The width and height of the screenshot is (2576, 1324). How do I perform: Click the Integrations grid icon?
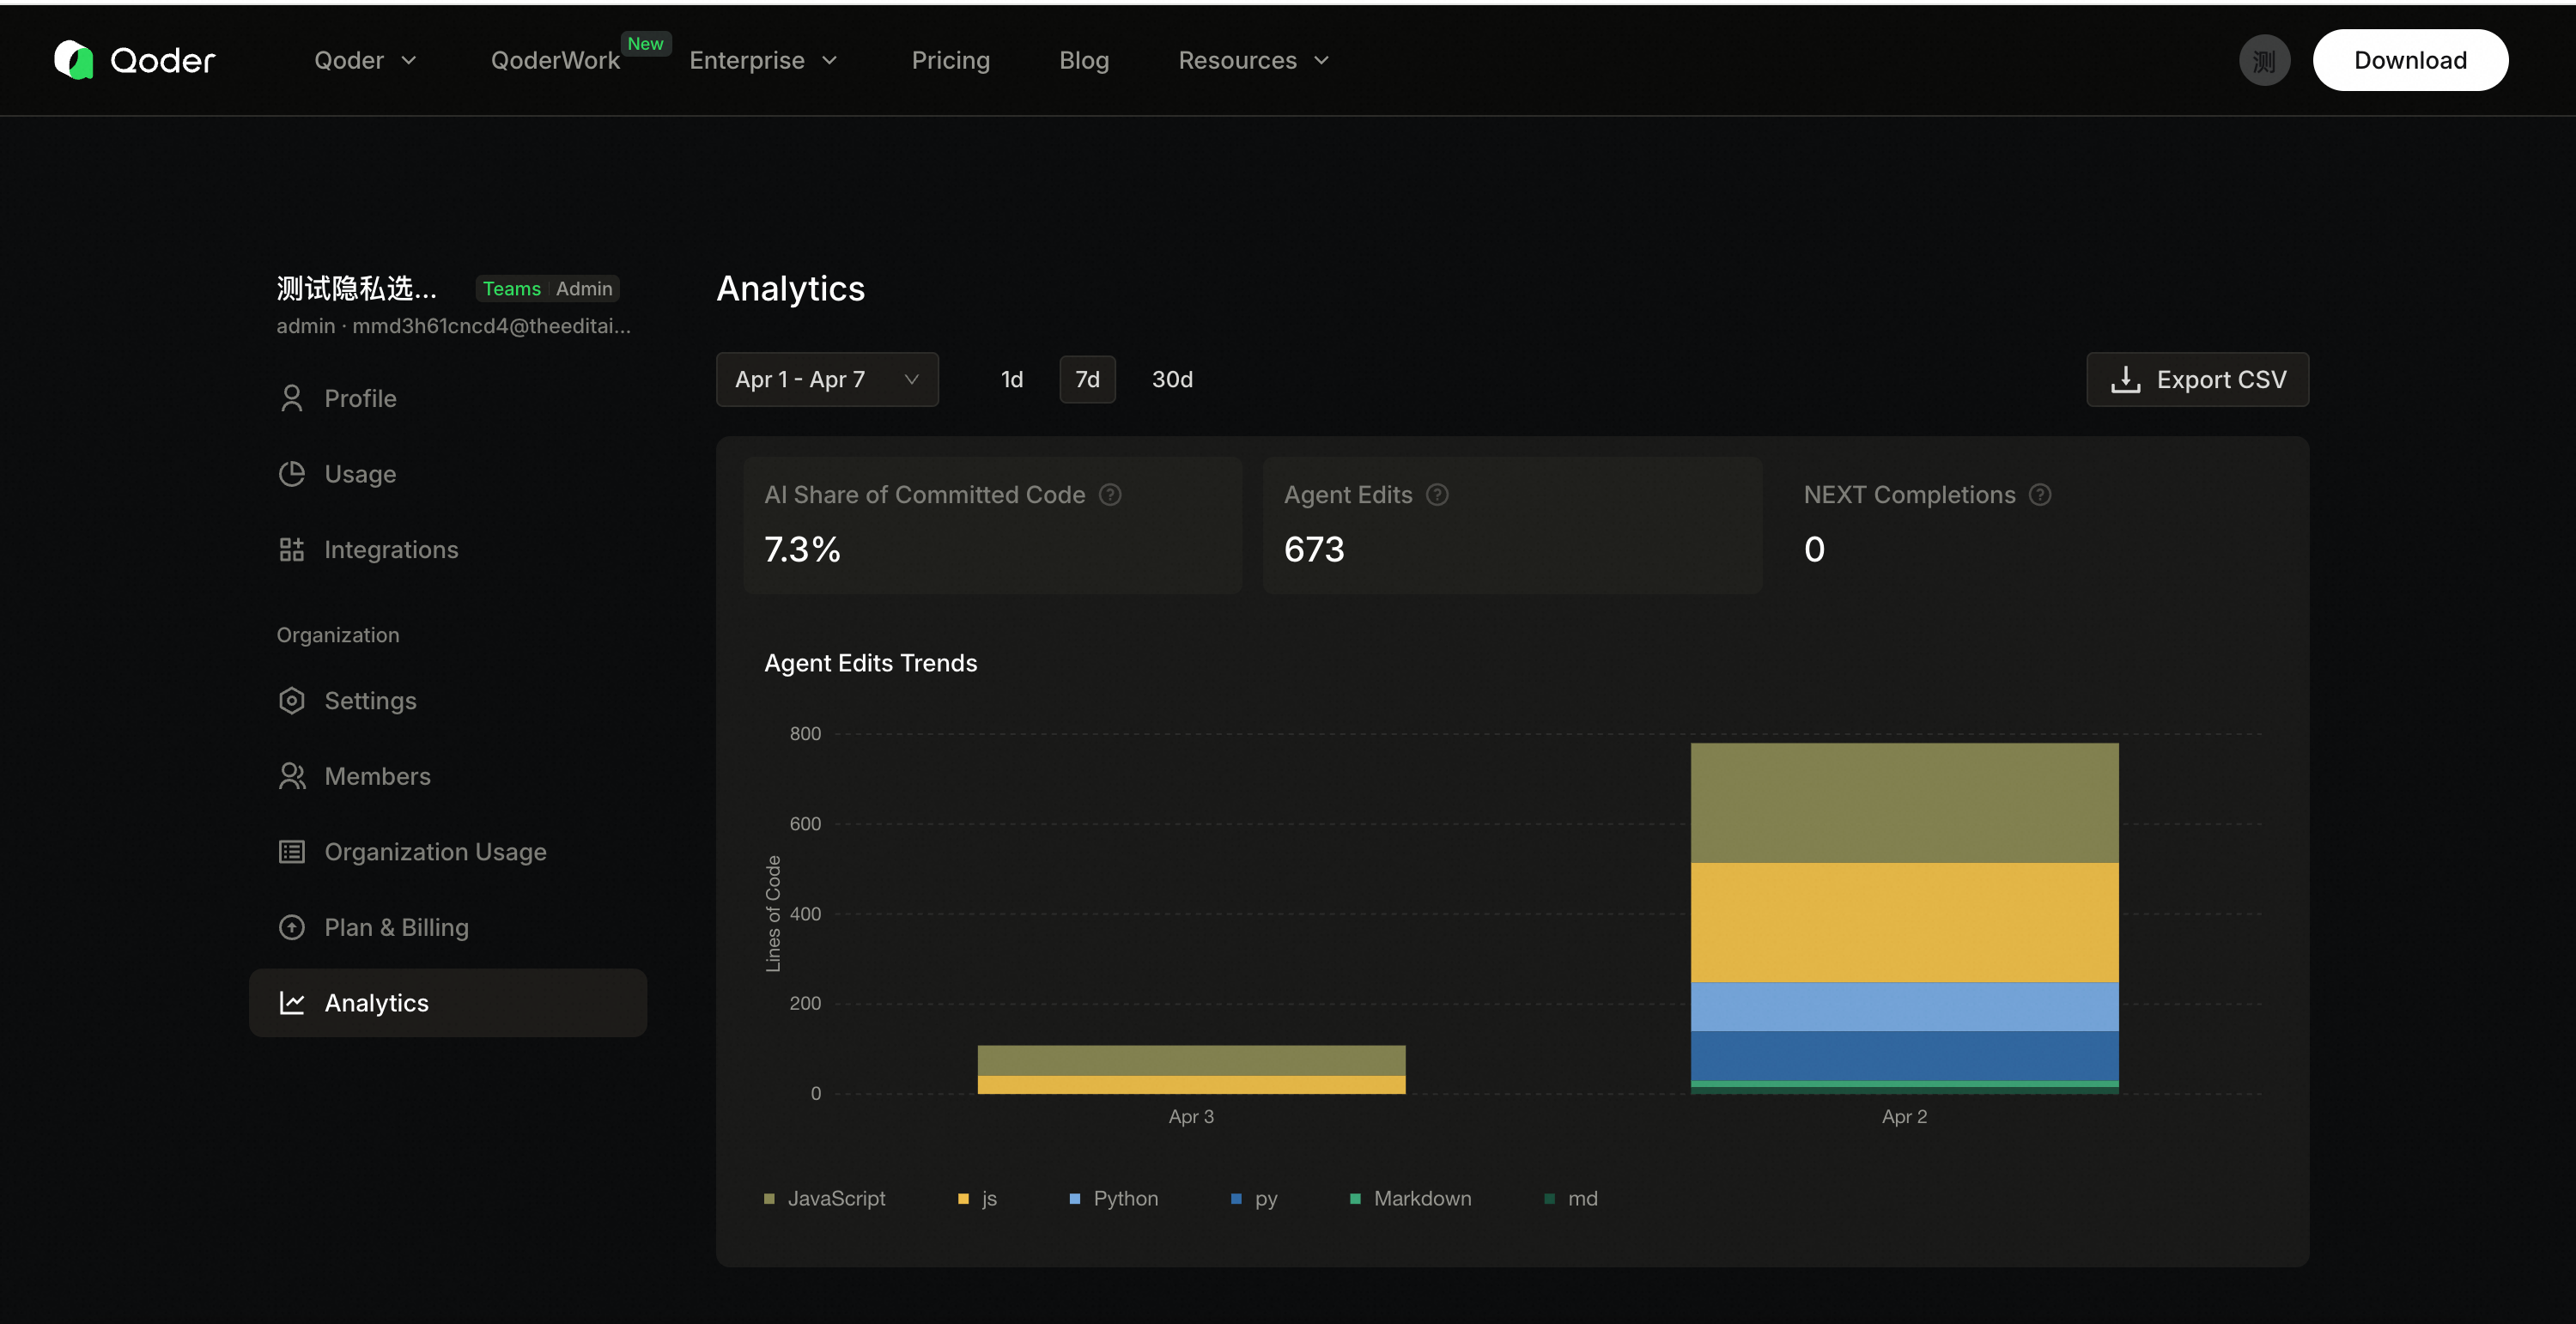(x=291, y=550)
